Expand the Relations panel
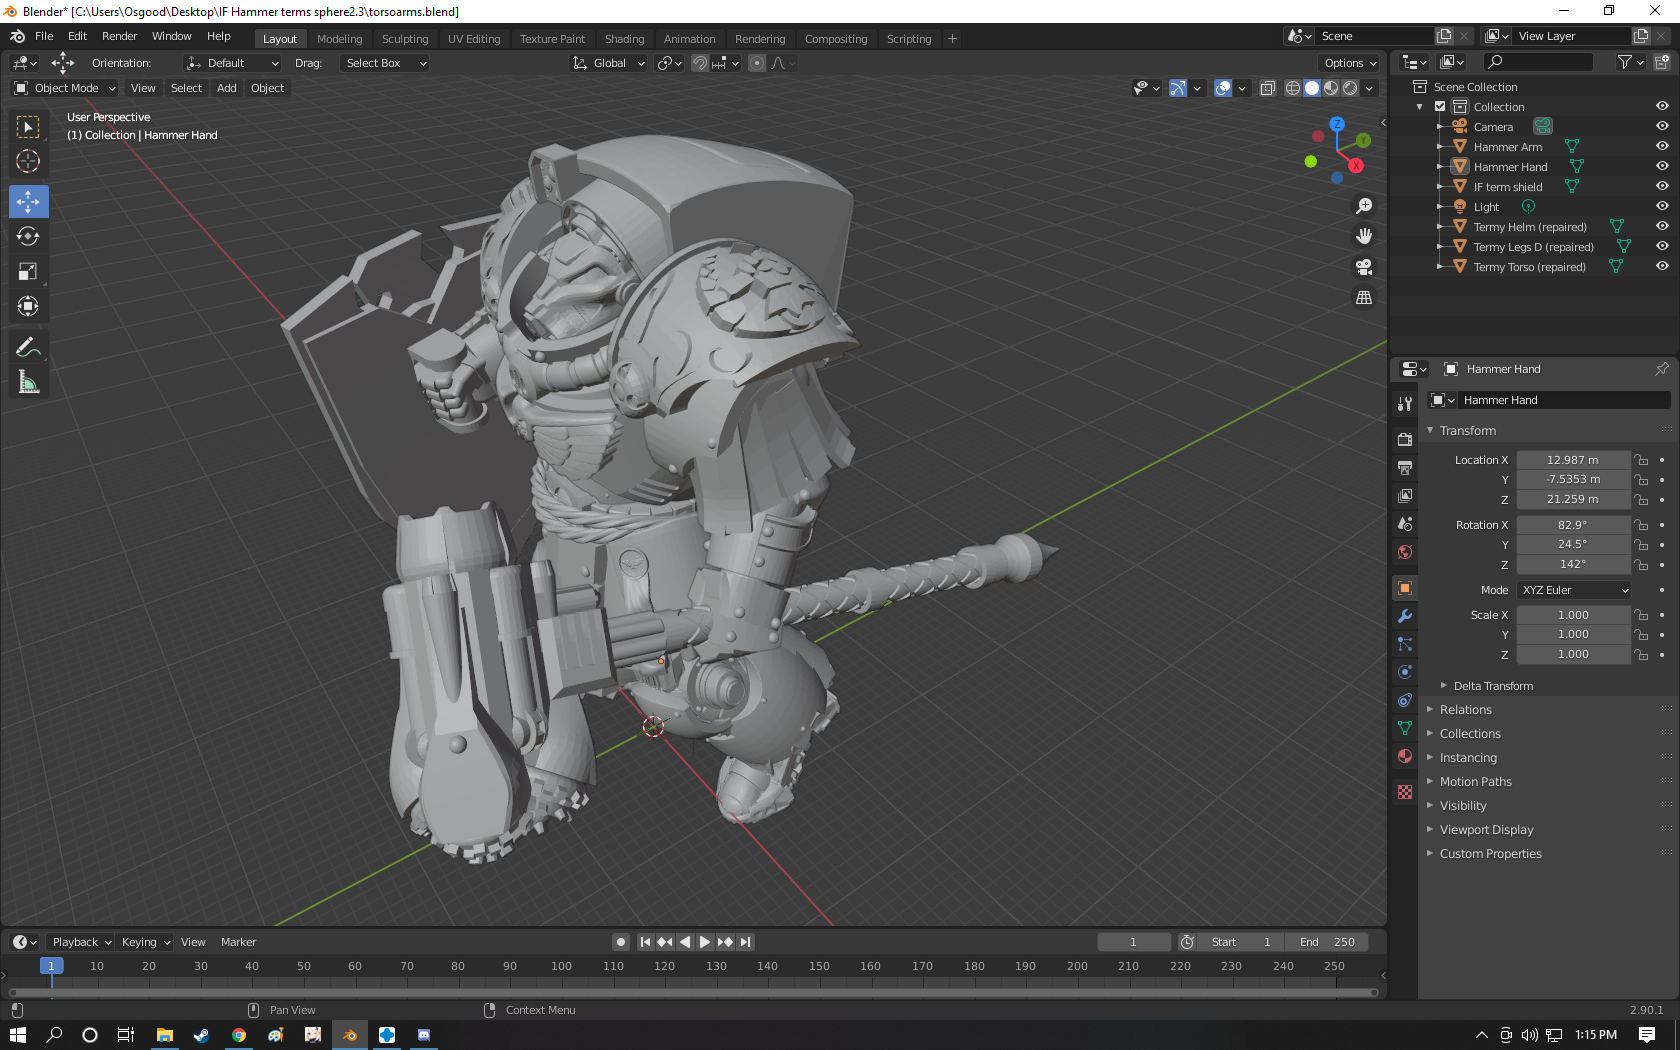This screenshot has height=1050, width=1680. click(x=1465, y=710)
